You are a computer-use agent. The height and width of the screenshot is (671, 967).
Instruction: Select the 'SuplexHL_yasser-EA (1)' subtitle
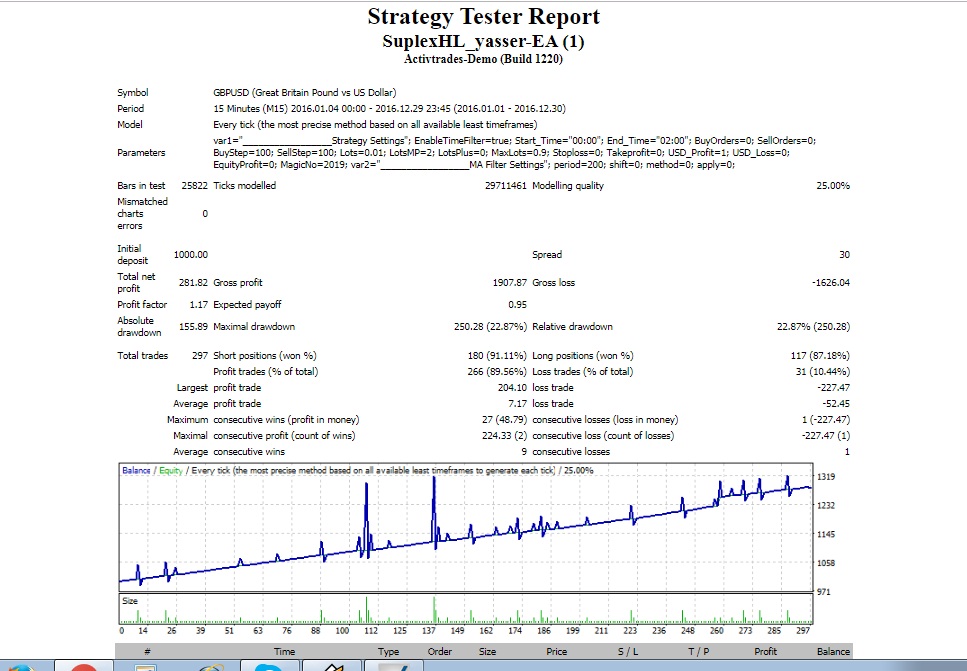coord(484,41)
